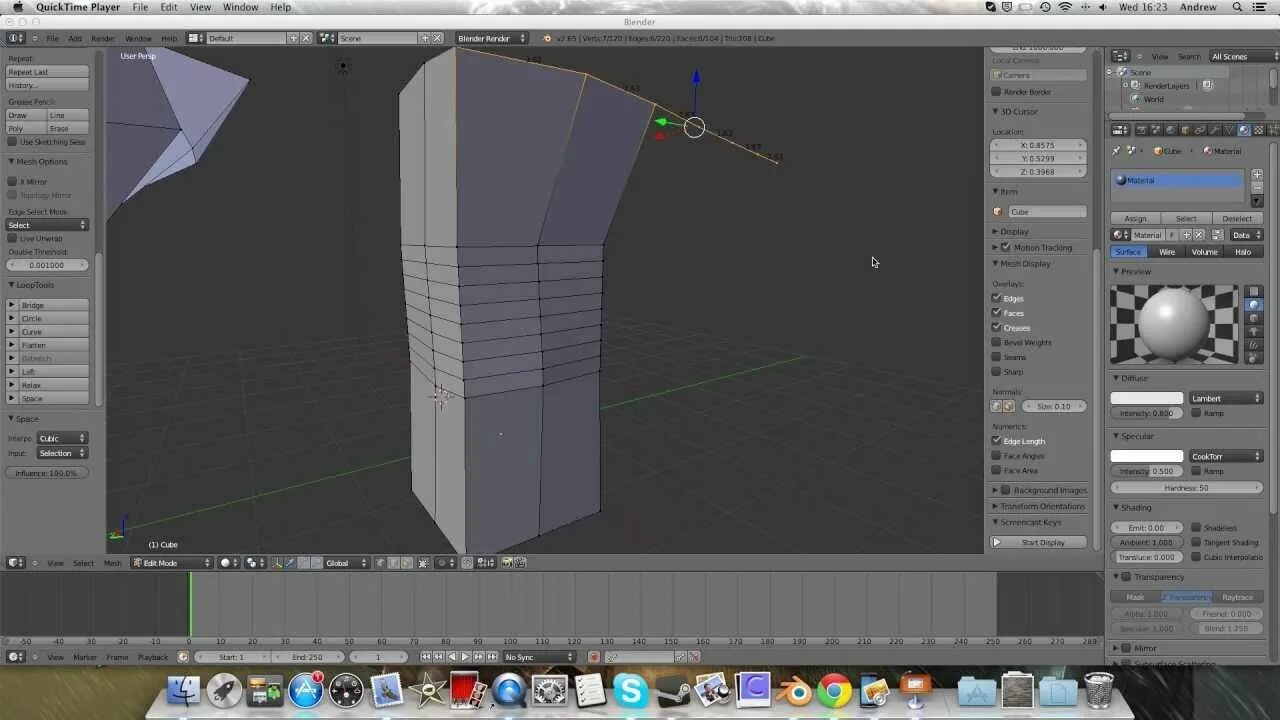
Task: Open the Texture properties checker icon
Action: click(1258, 130)
